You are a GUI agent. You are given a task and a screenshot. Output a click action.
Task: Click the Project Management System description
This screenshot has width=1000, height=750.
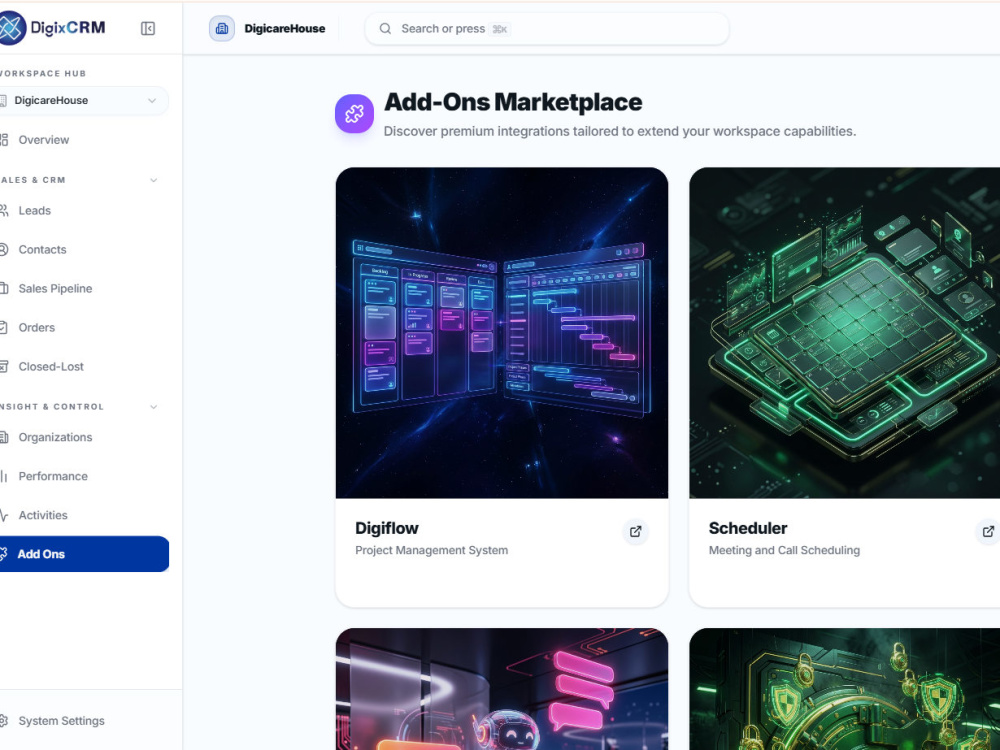[x=432, y=550]
